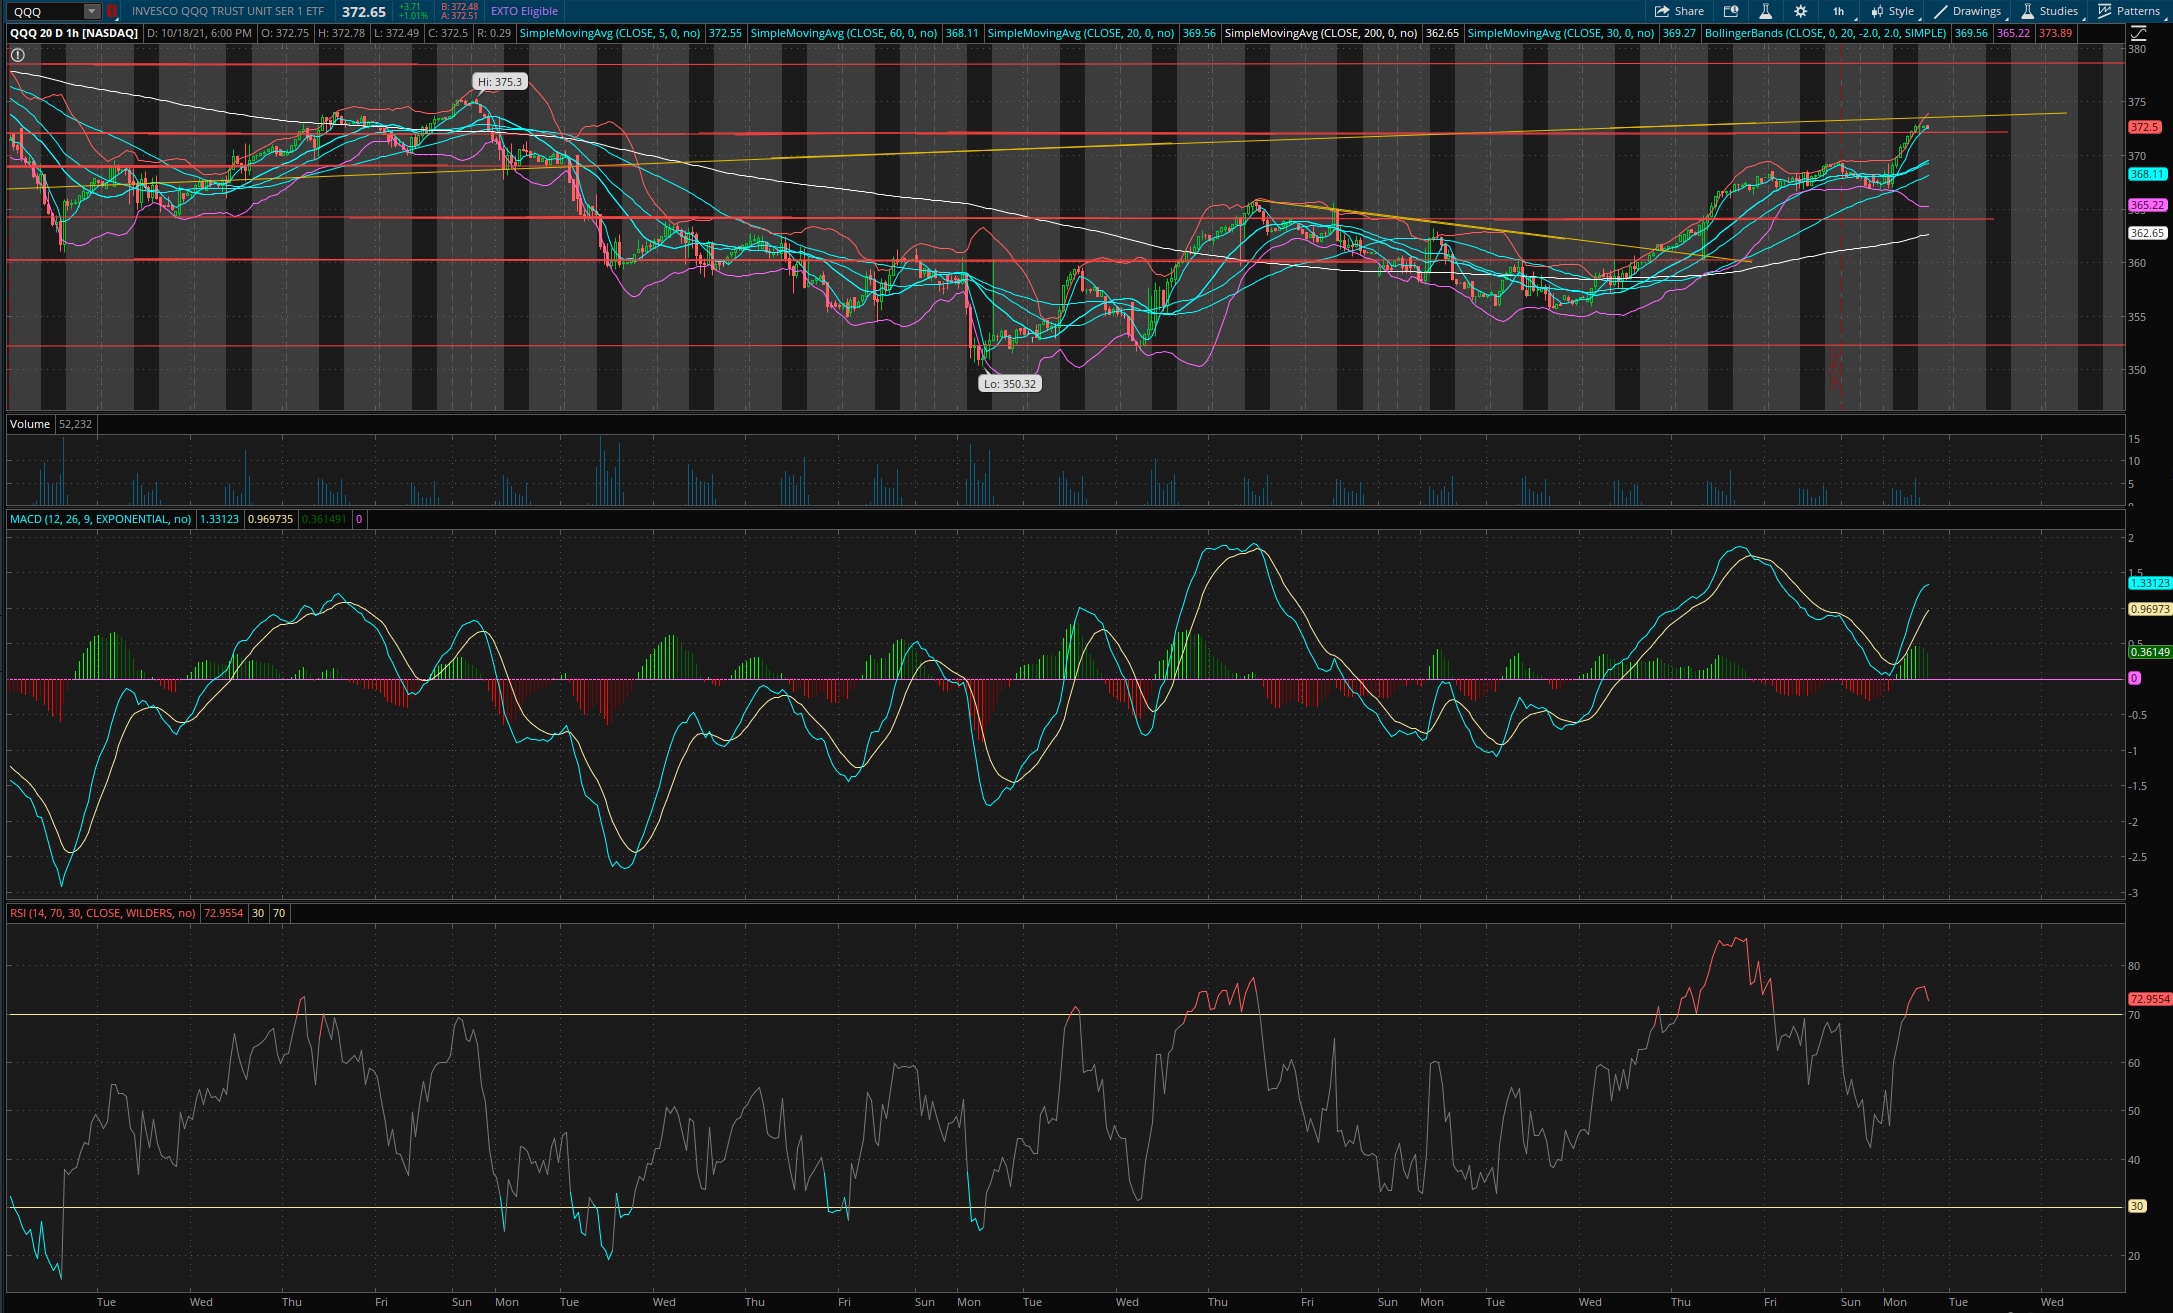Click the 0.96973 signal axis tag
2173x1313 pixels.
click(x=2150, y=609)
